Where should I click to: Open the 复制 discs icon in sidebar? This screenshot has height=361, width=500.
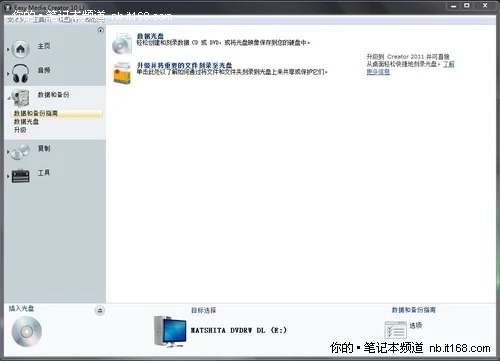[x=21, y=152]
